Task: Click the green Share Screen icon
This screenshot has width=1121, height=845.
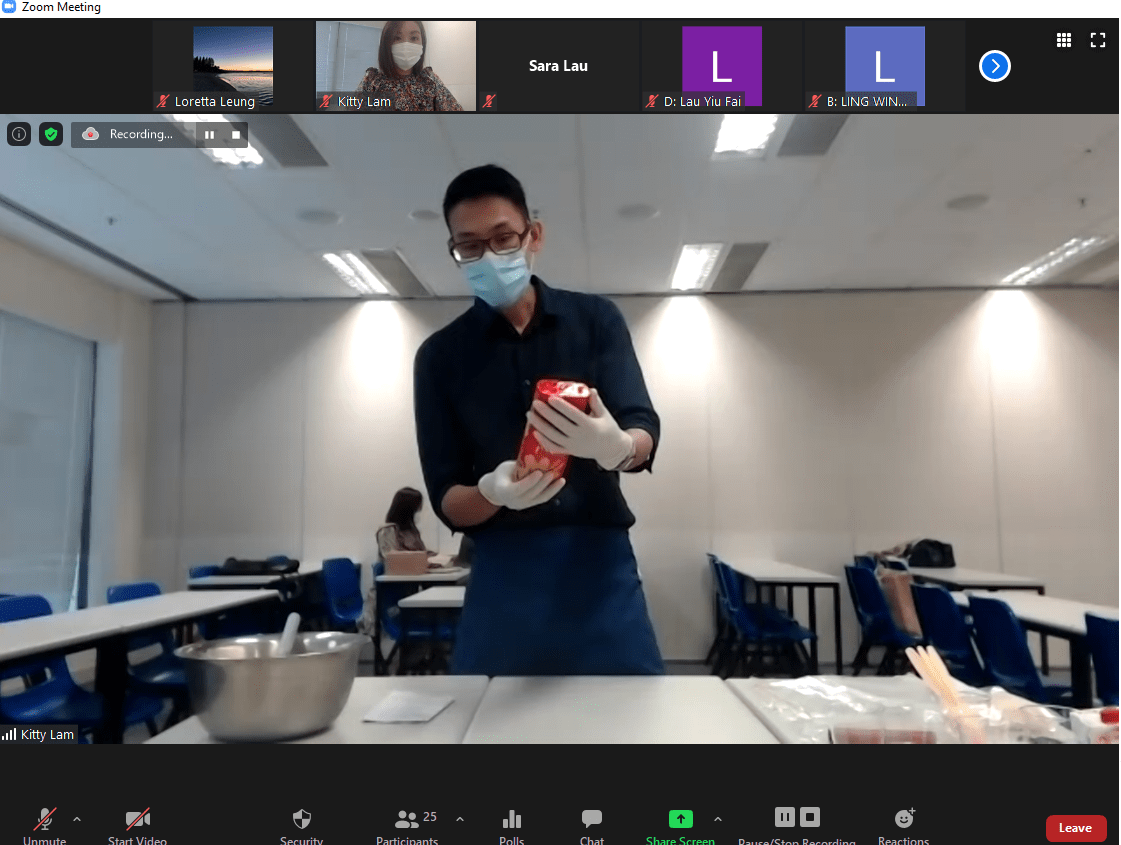Action: click(x=680, y=819)
